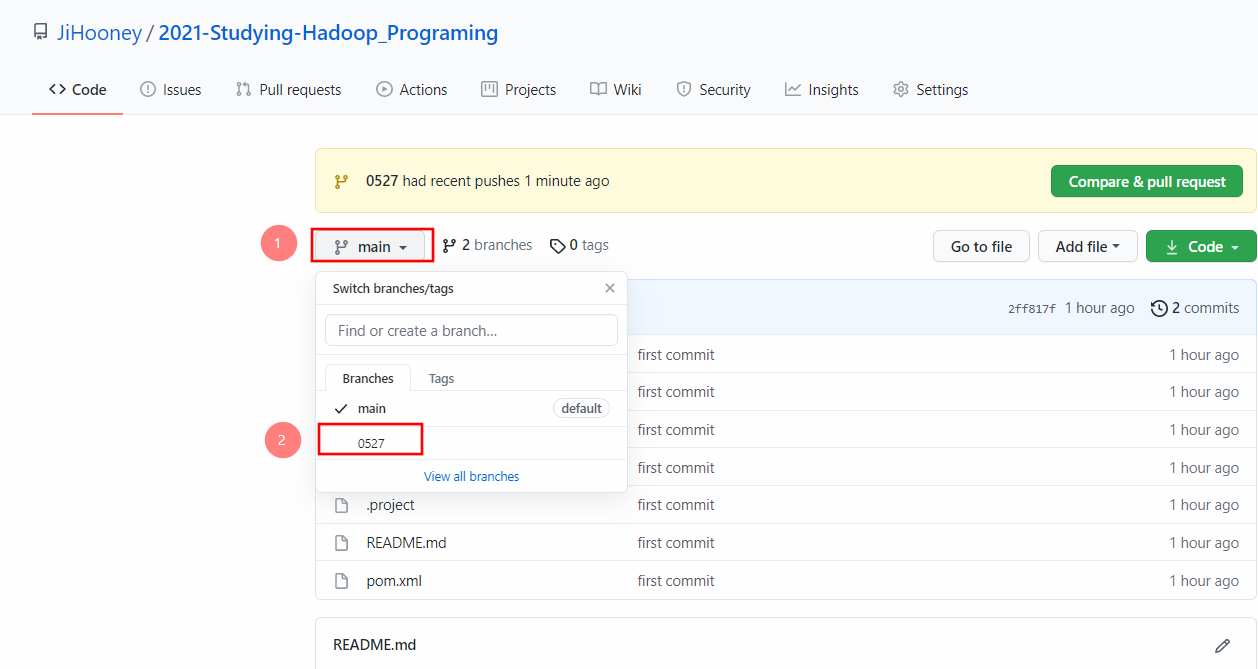Image resolution: width=1258 pixels, height=669 pixels.
Task: Click the Go to file button
Action: coord(981,247)
